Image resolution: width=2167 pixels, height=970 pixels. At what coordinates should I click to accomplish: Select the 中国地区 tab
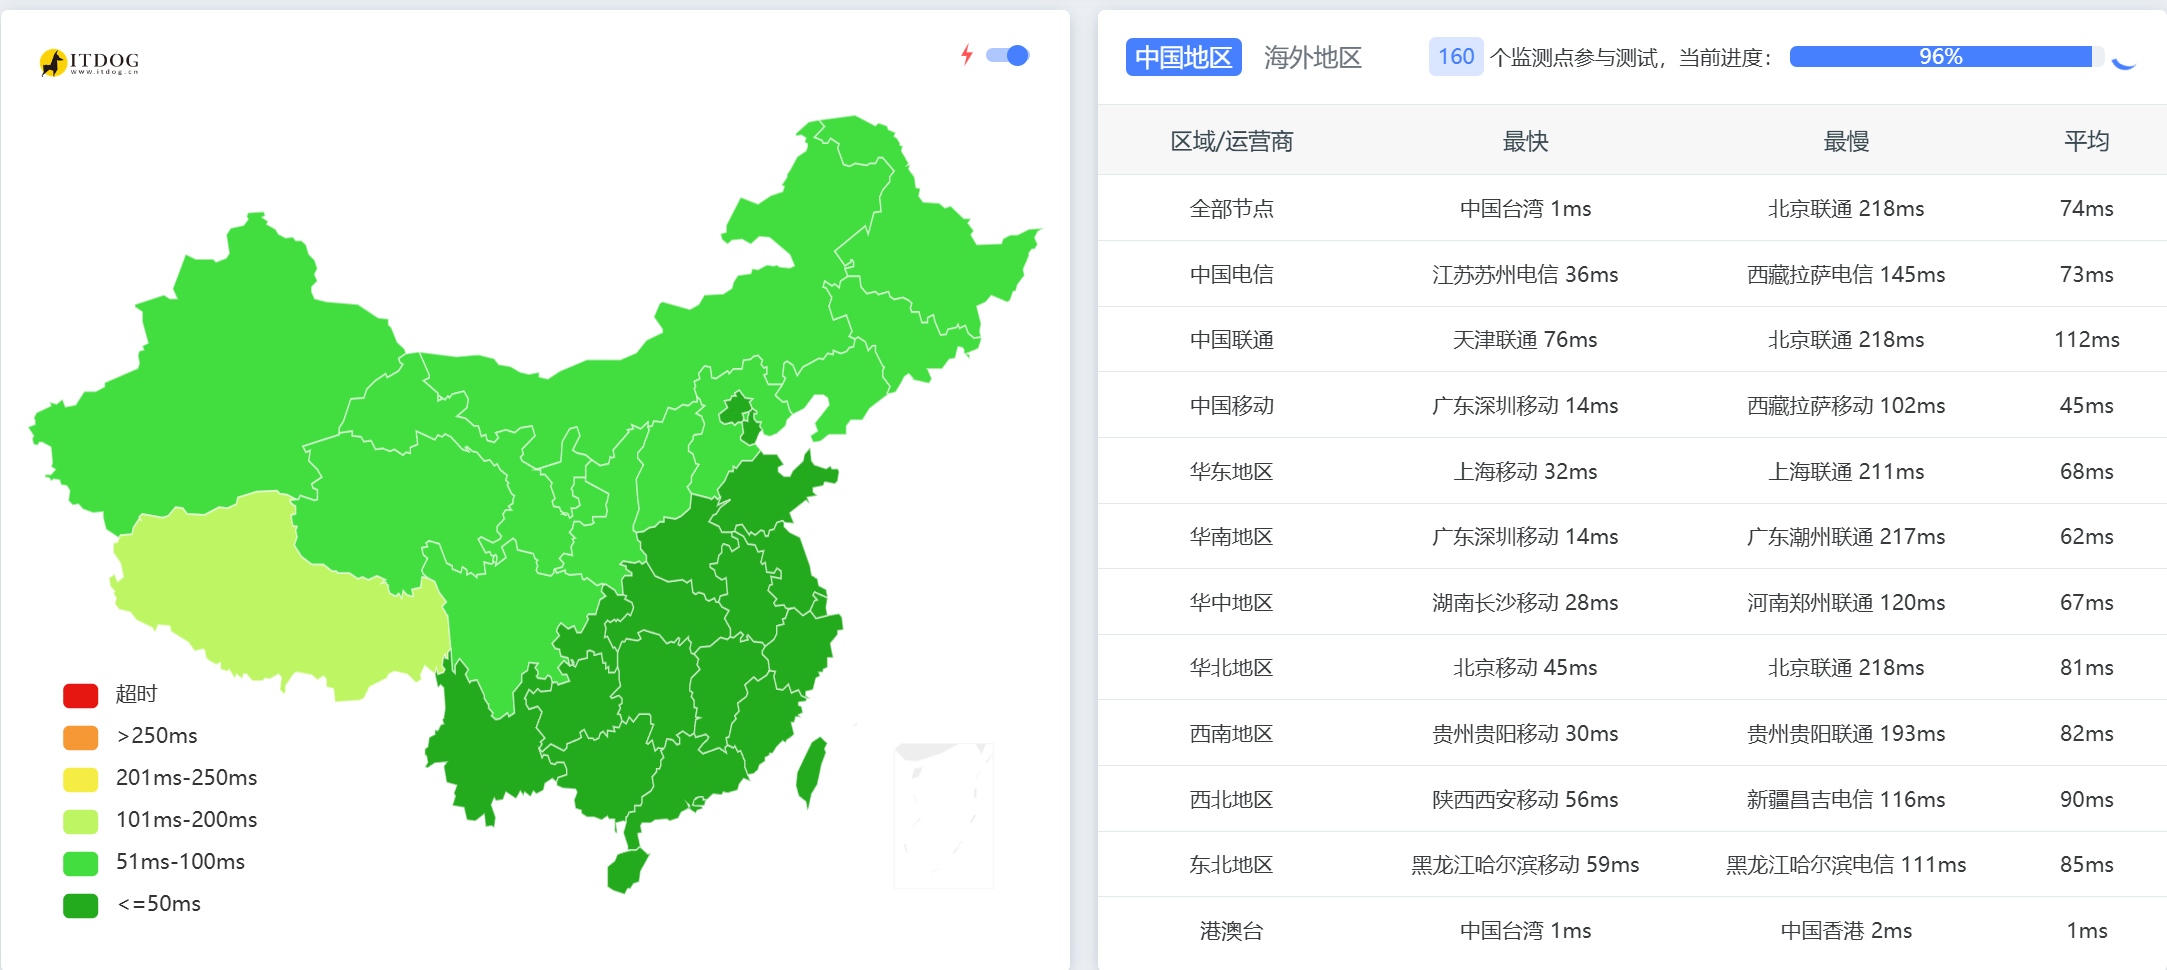pos(1183,57)
